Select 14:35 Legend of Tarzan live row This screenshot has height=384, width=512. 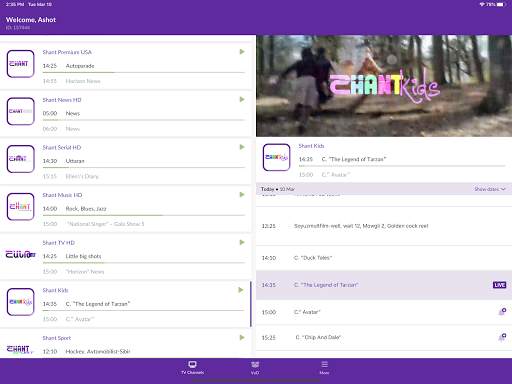click(x=384, y=285)
